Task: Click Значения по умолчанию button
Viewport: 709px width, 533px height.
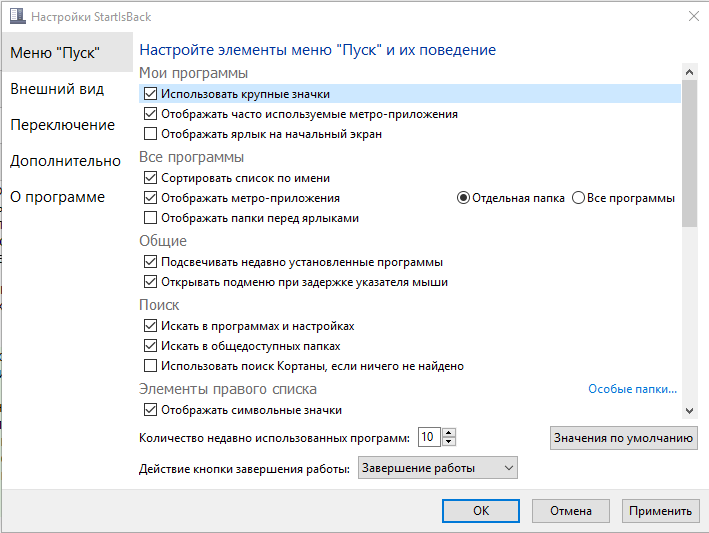Action: 624,438
